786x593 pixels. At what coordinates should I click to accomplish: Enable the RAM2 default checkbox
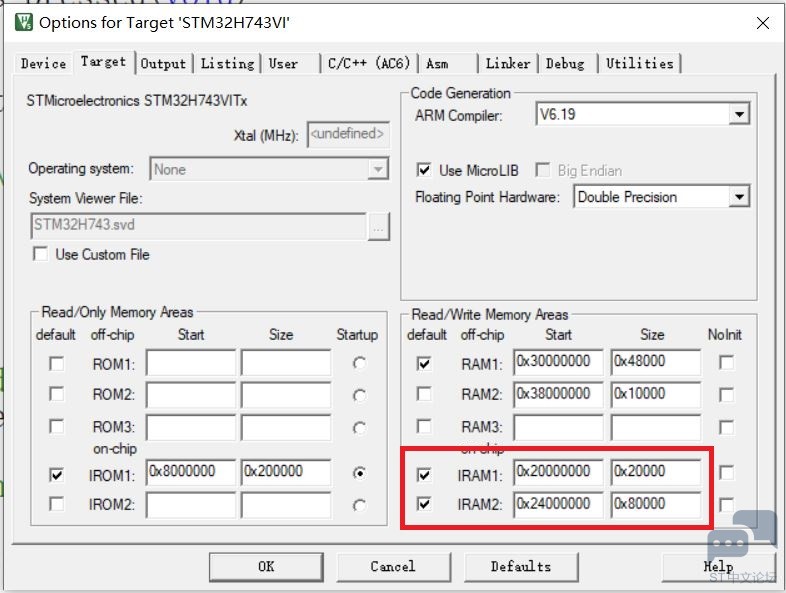point(424,394)
